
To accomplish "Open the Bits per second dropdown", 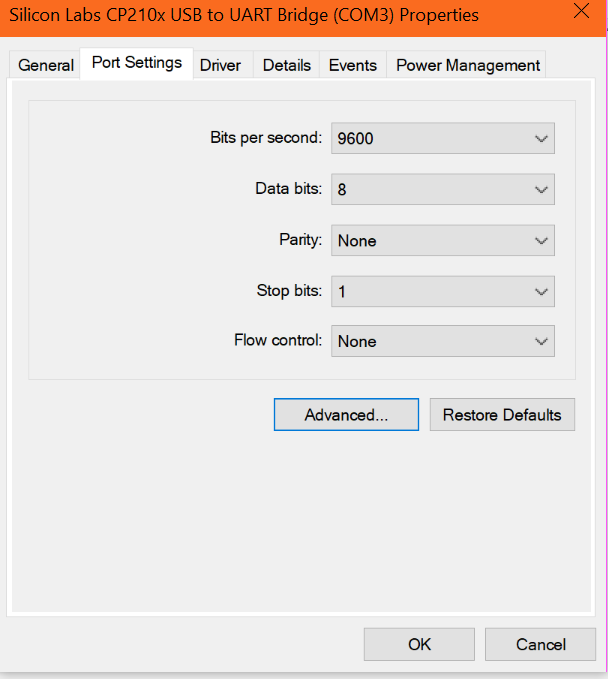I will [442, 138].
